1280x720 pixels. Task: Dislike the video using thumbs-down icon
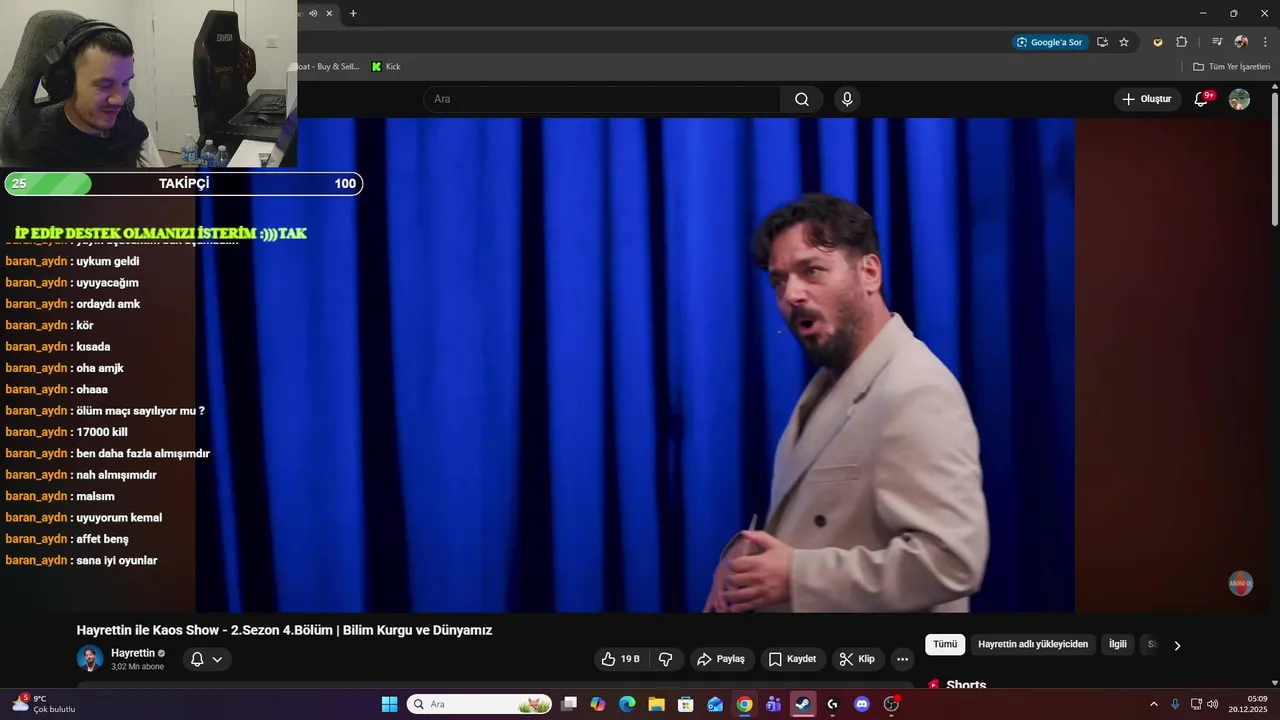click(665, 659)
